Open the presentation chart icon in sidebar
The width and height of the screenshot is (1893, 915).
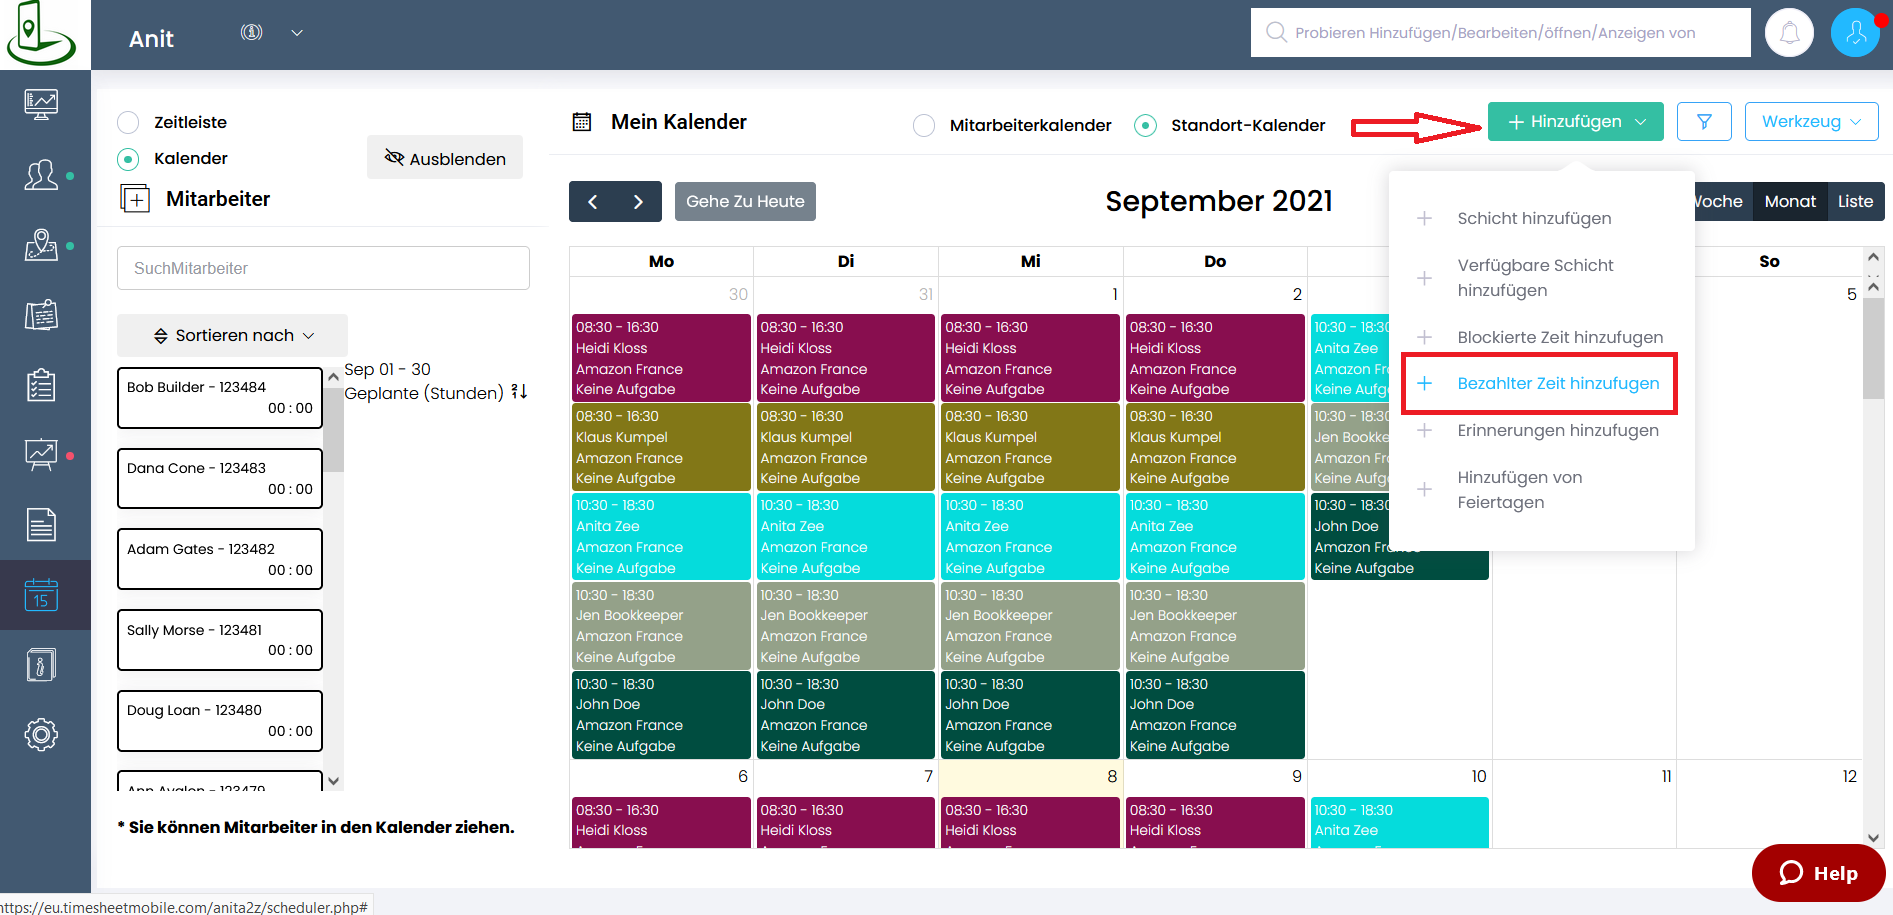coord(41,455)
